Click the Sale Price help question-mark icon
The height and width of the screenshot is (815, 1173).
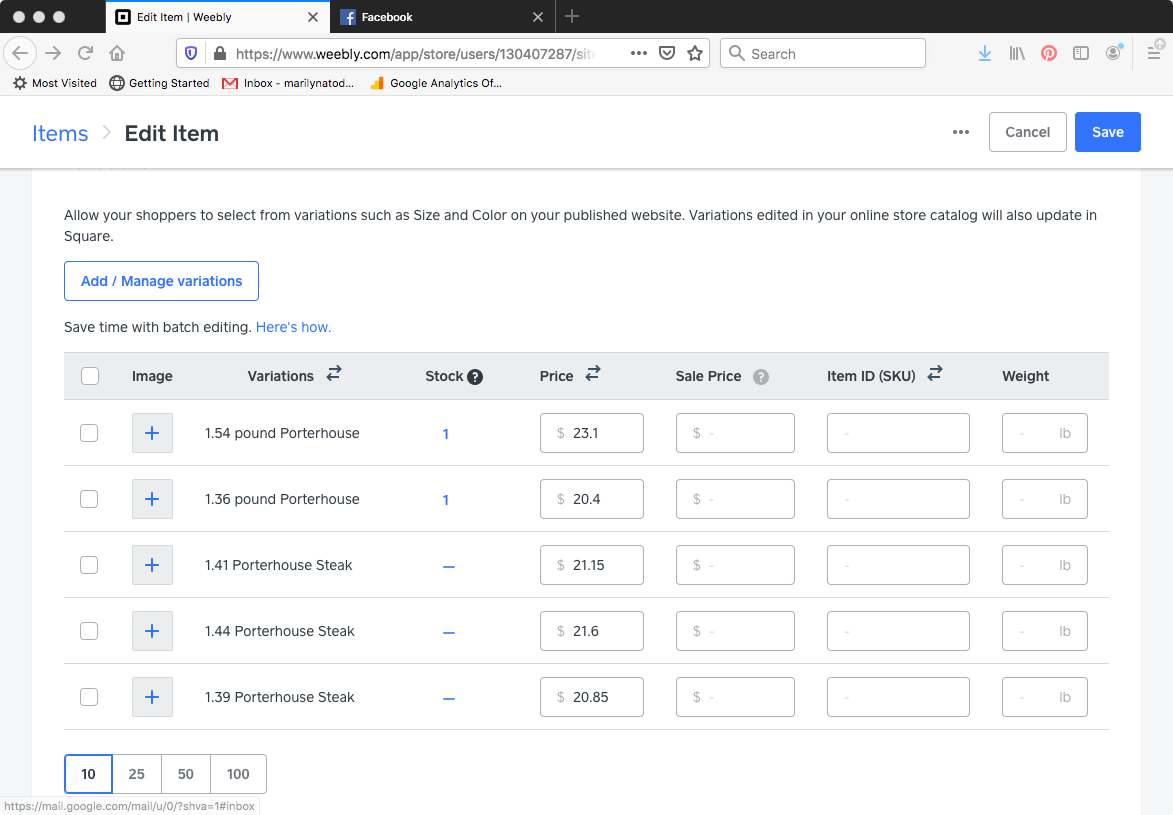(760, 377)
